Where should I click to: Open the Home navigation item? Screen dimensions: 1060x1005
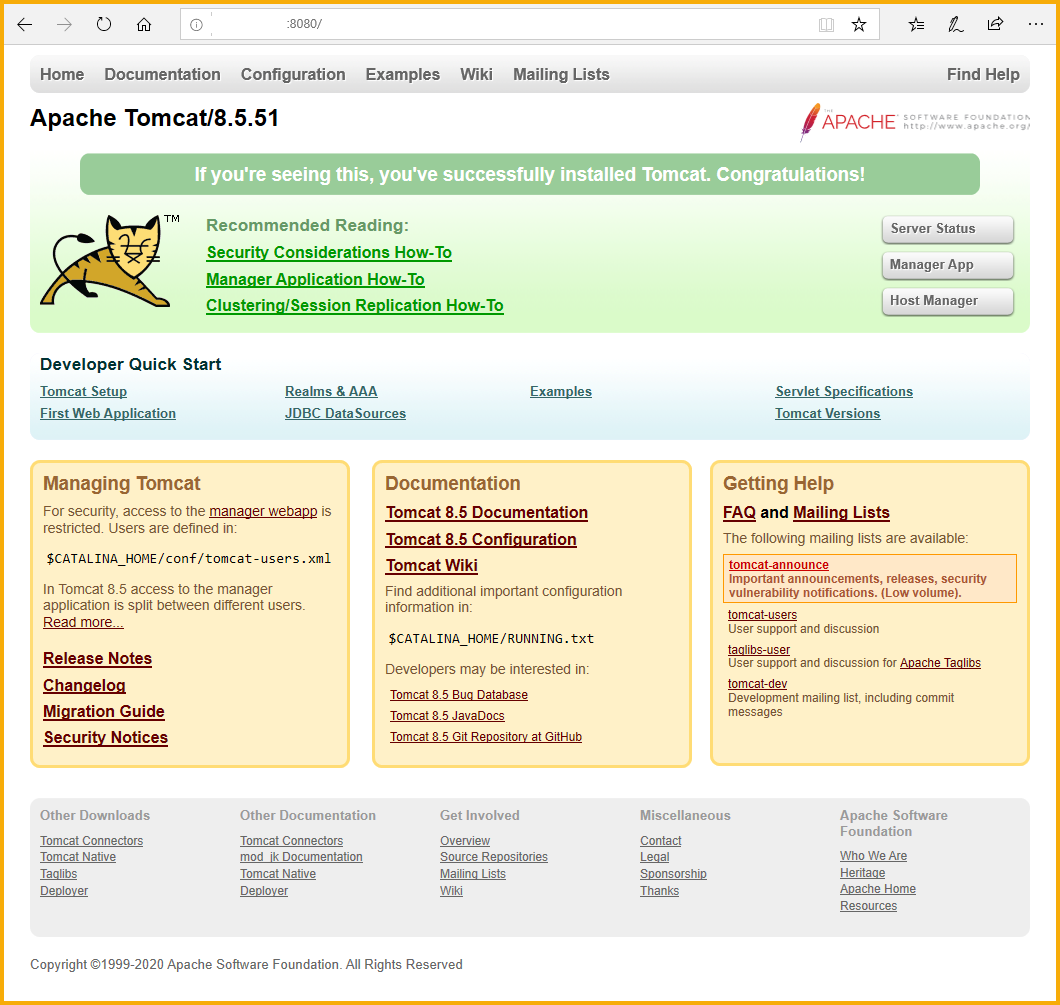coord(62,74)
